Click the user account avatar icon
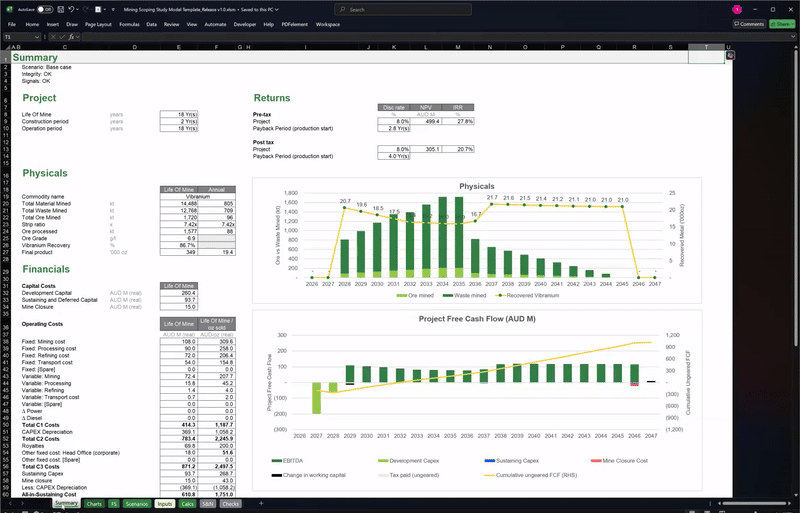This screenshot has height=513, width=800. click(x=737, y=9)
